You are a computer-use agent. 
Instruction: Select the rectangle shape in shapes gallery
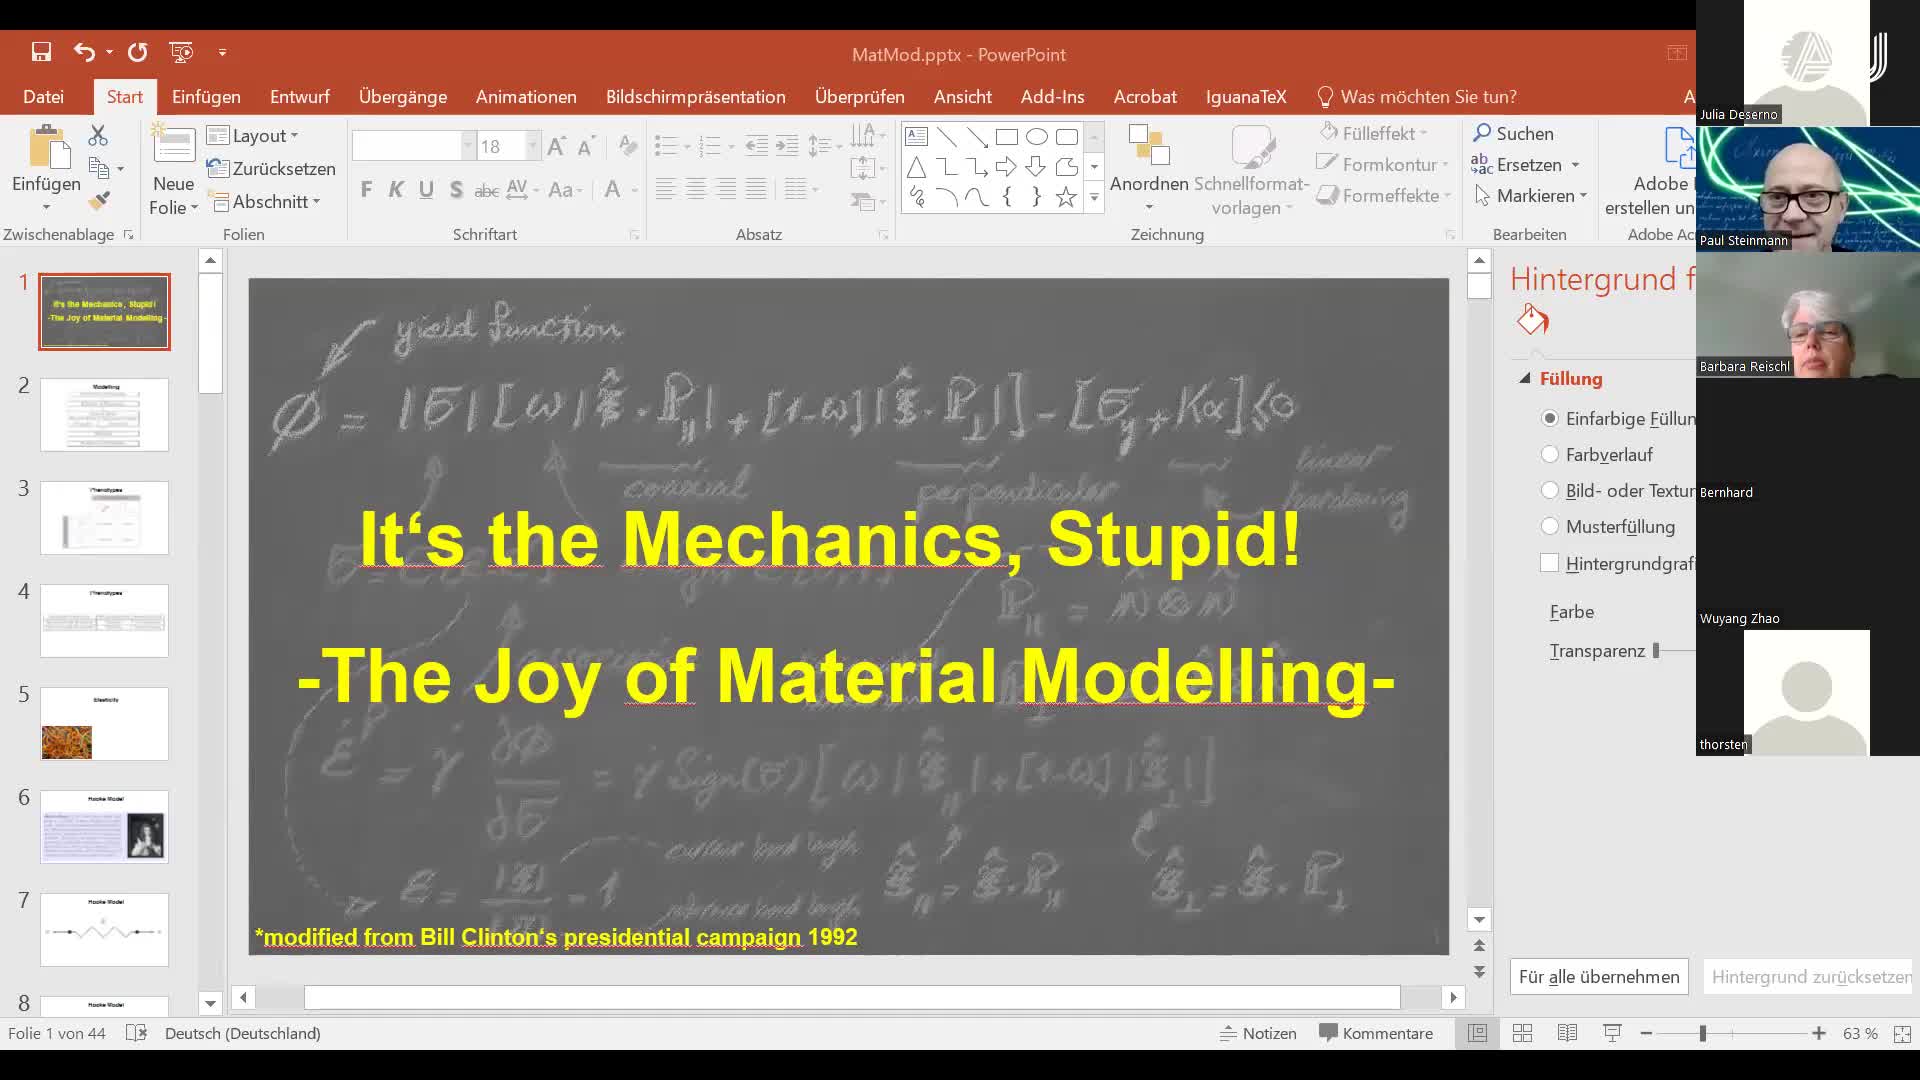pos(1006,137)
